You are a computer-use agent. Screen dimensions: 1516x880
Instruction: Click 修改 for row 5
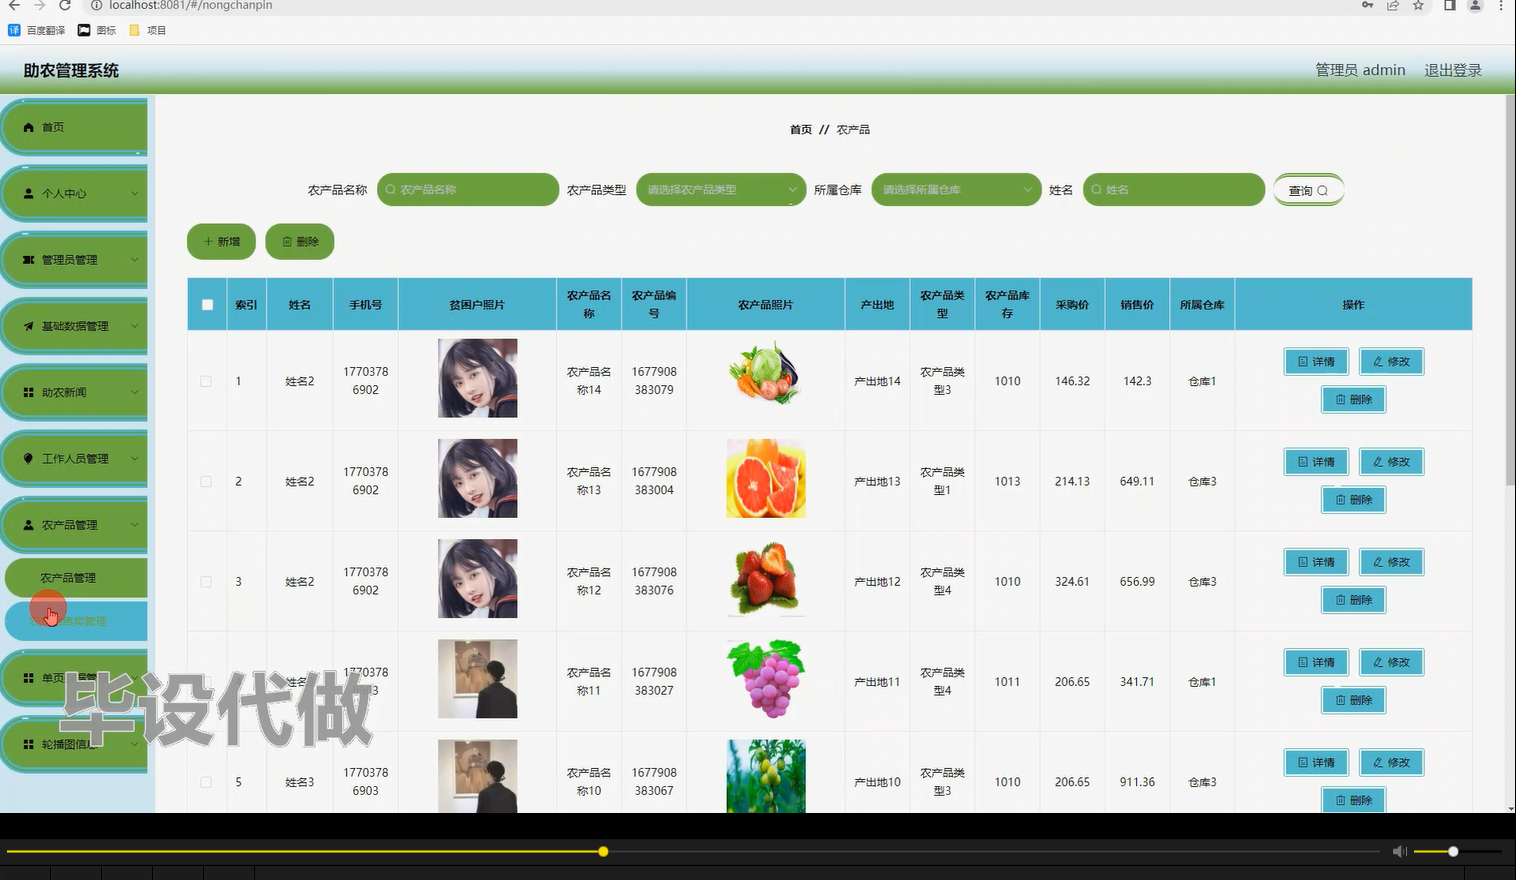pos(1391,763)
